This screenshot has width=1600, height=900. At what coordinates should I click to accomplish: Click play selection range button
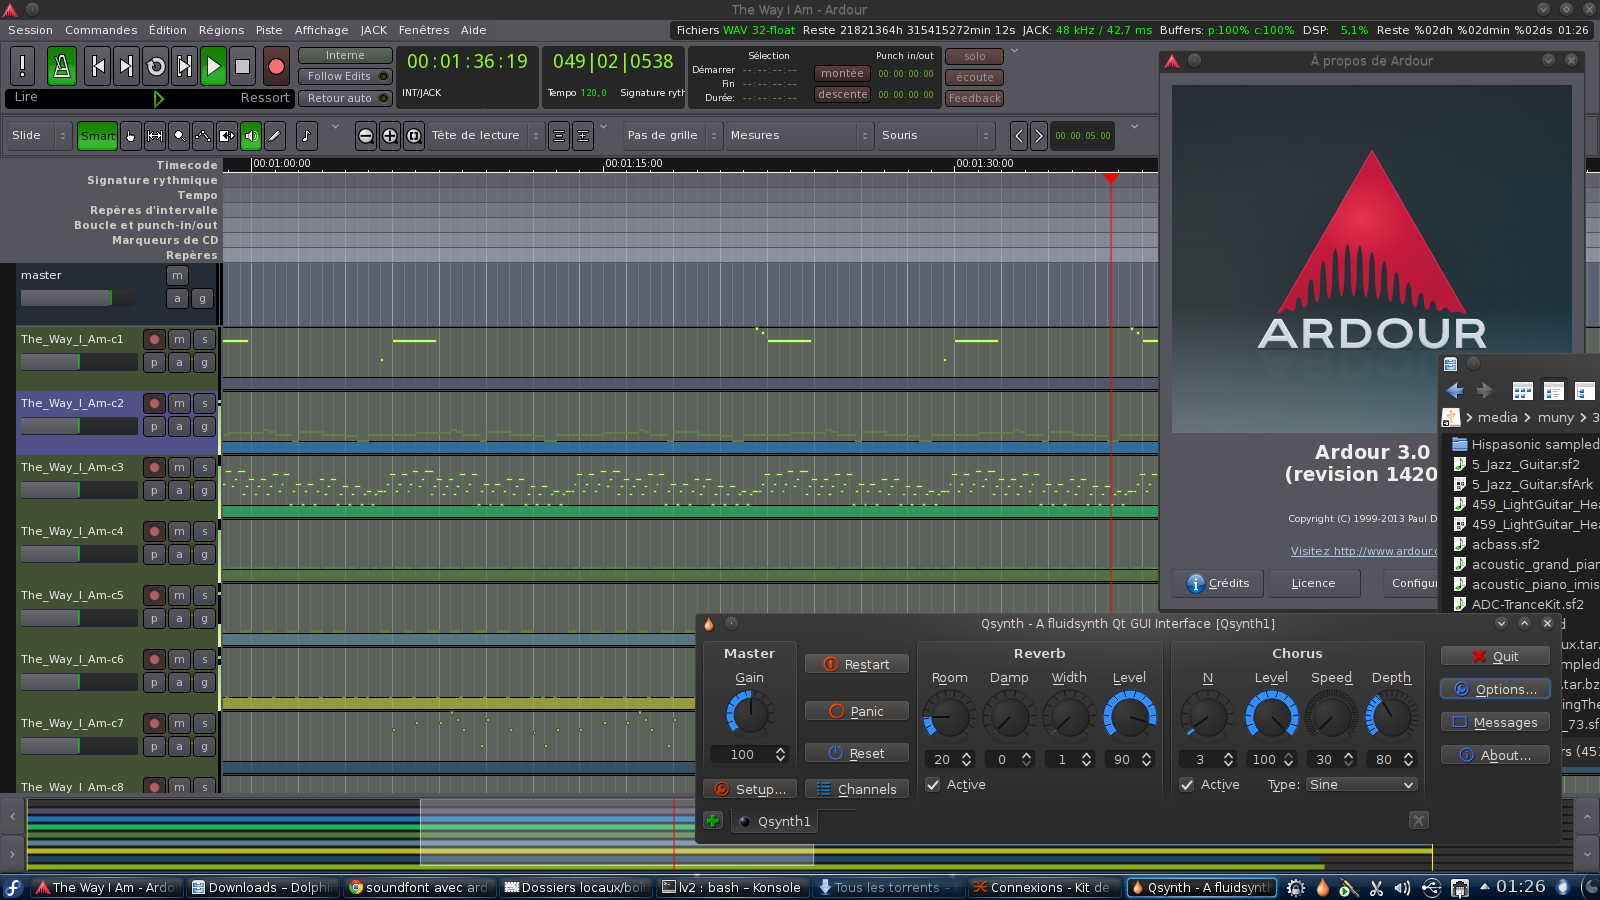pos(185,67)
